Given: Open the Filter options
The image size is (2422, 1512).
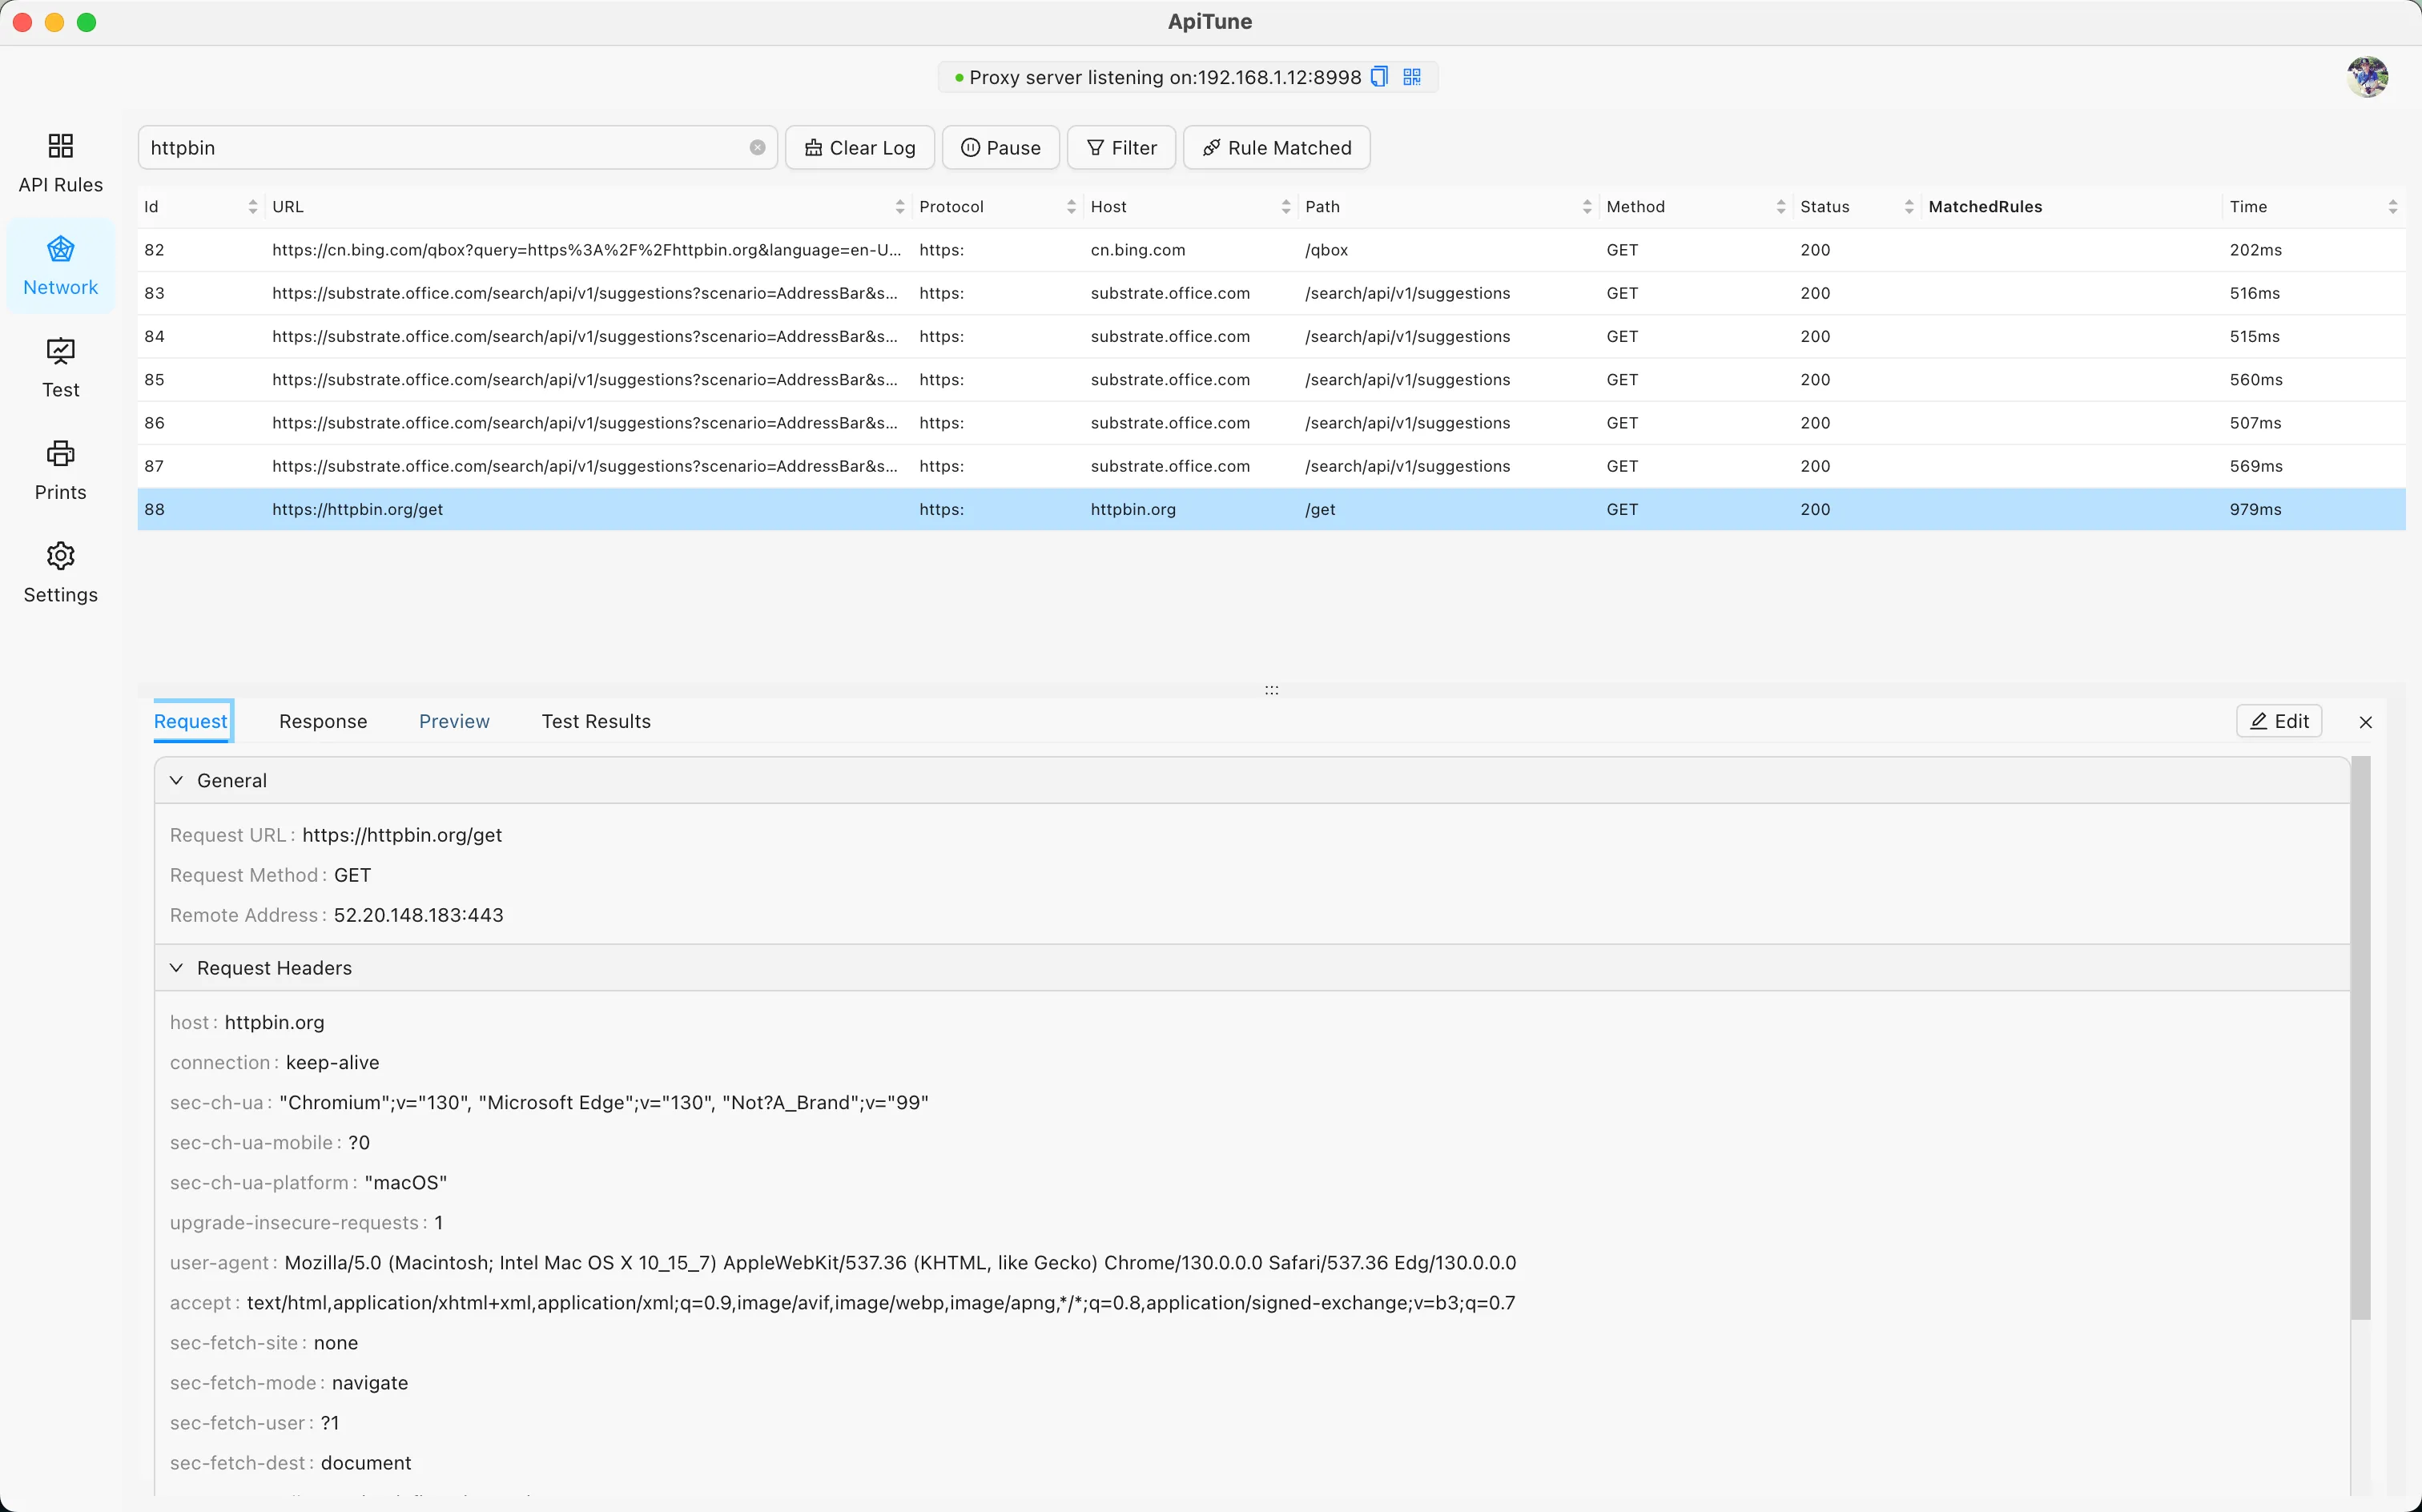Looking at the screenshot, I should point(1121,147).
